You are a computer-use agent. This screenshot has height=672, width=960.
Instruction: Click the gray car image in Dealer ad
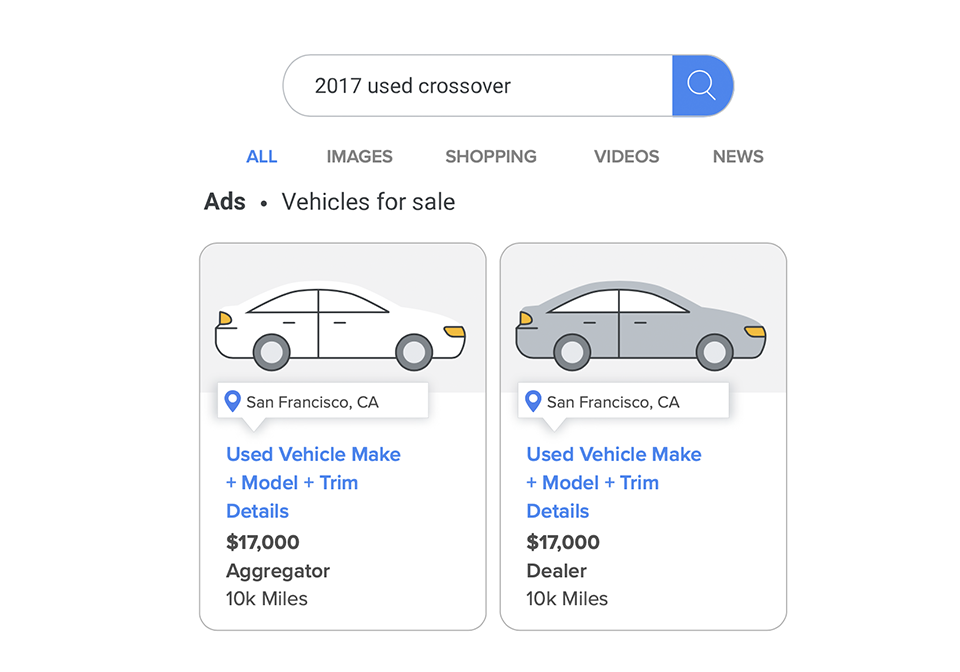tap(640, 326)
